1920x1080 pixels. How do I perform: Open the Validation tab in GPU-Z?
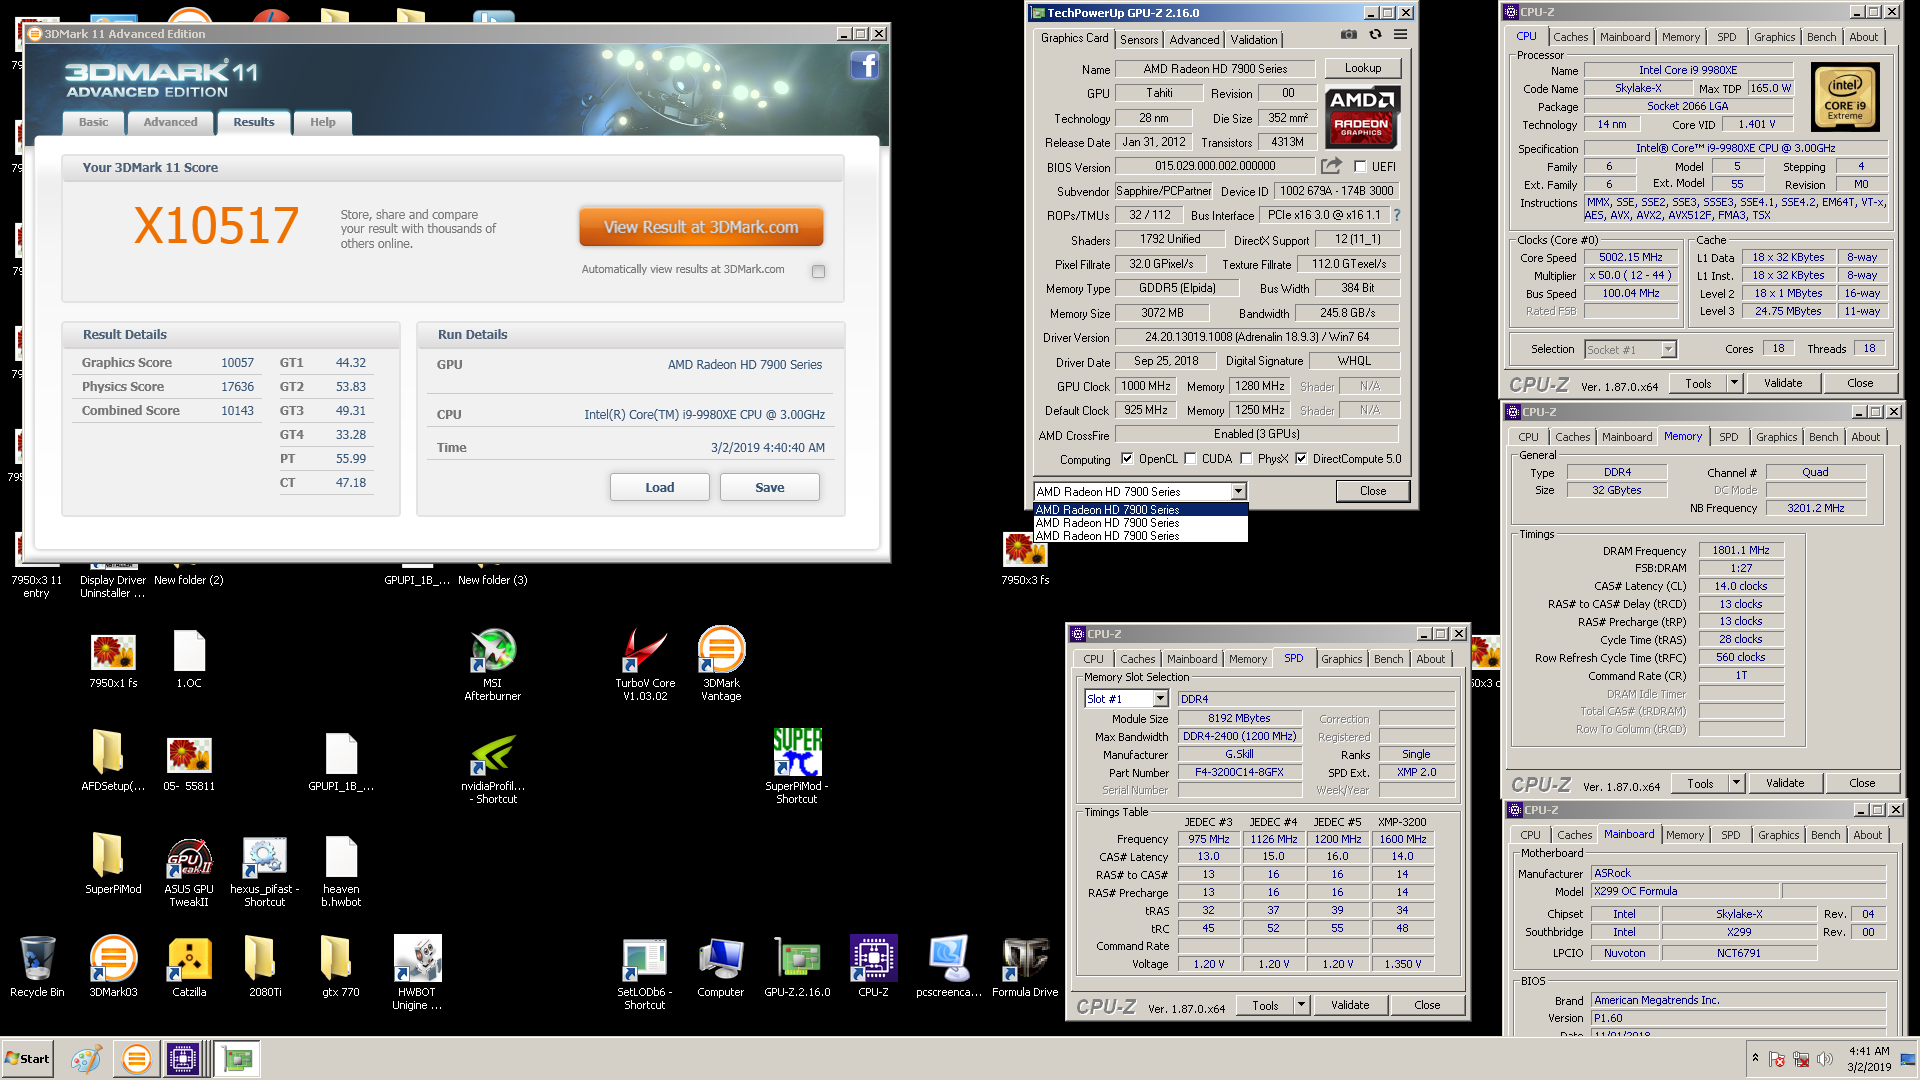(x=1254, y=40)
